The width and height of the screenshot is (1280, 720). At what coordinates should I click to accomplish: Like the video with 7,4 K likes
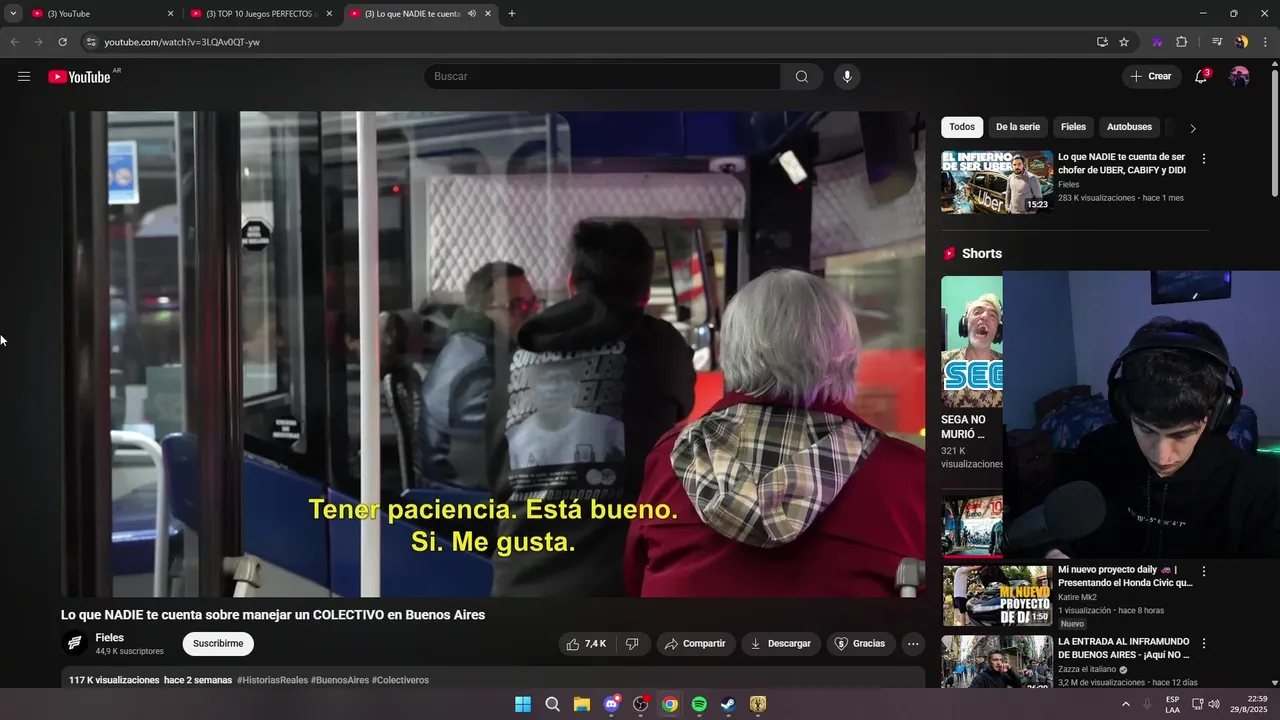point(586,644)
